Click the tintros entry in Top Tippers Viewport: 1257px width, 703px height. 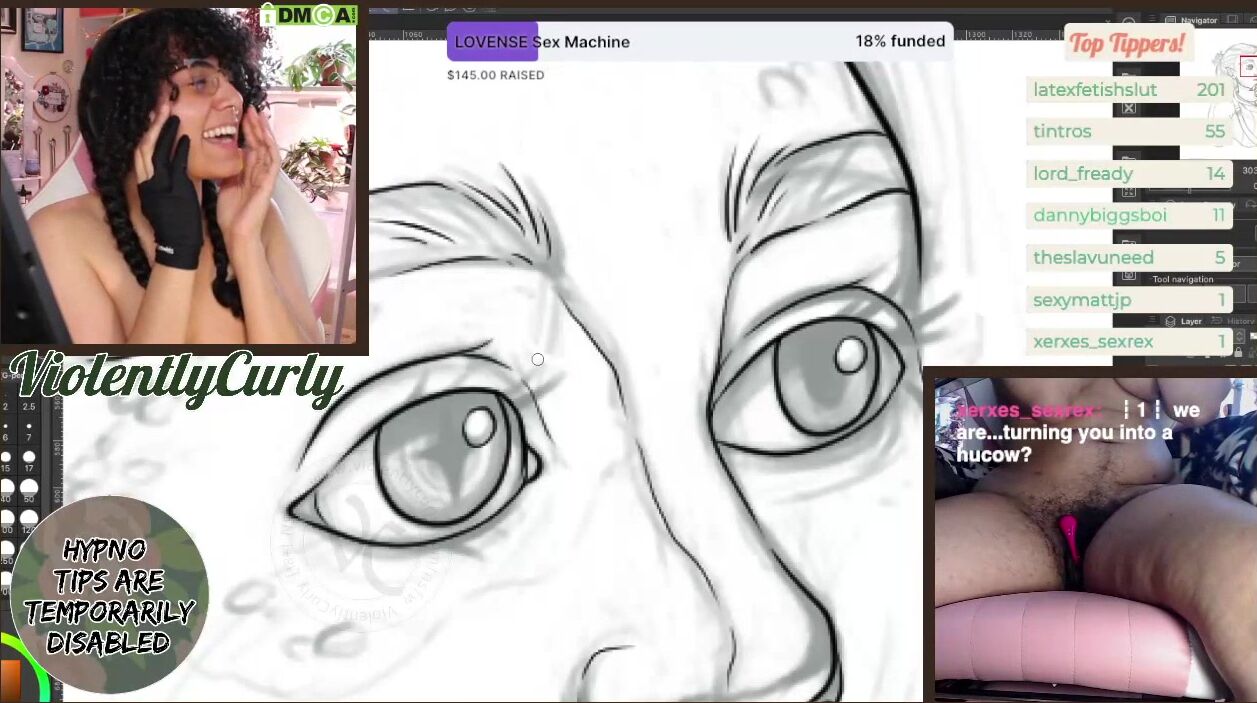(x=1128, y=132)
